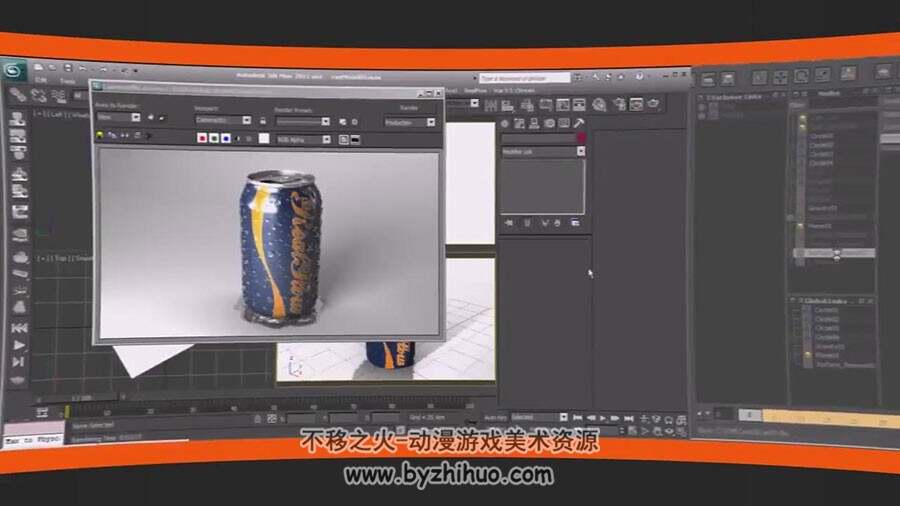Open the Render Preset dropdown
This screenshot has height=506, width=900.
(x=302, y=121)
